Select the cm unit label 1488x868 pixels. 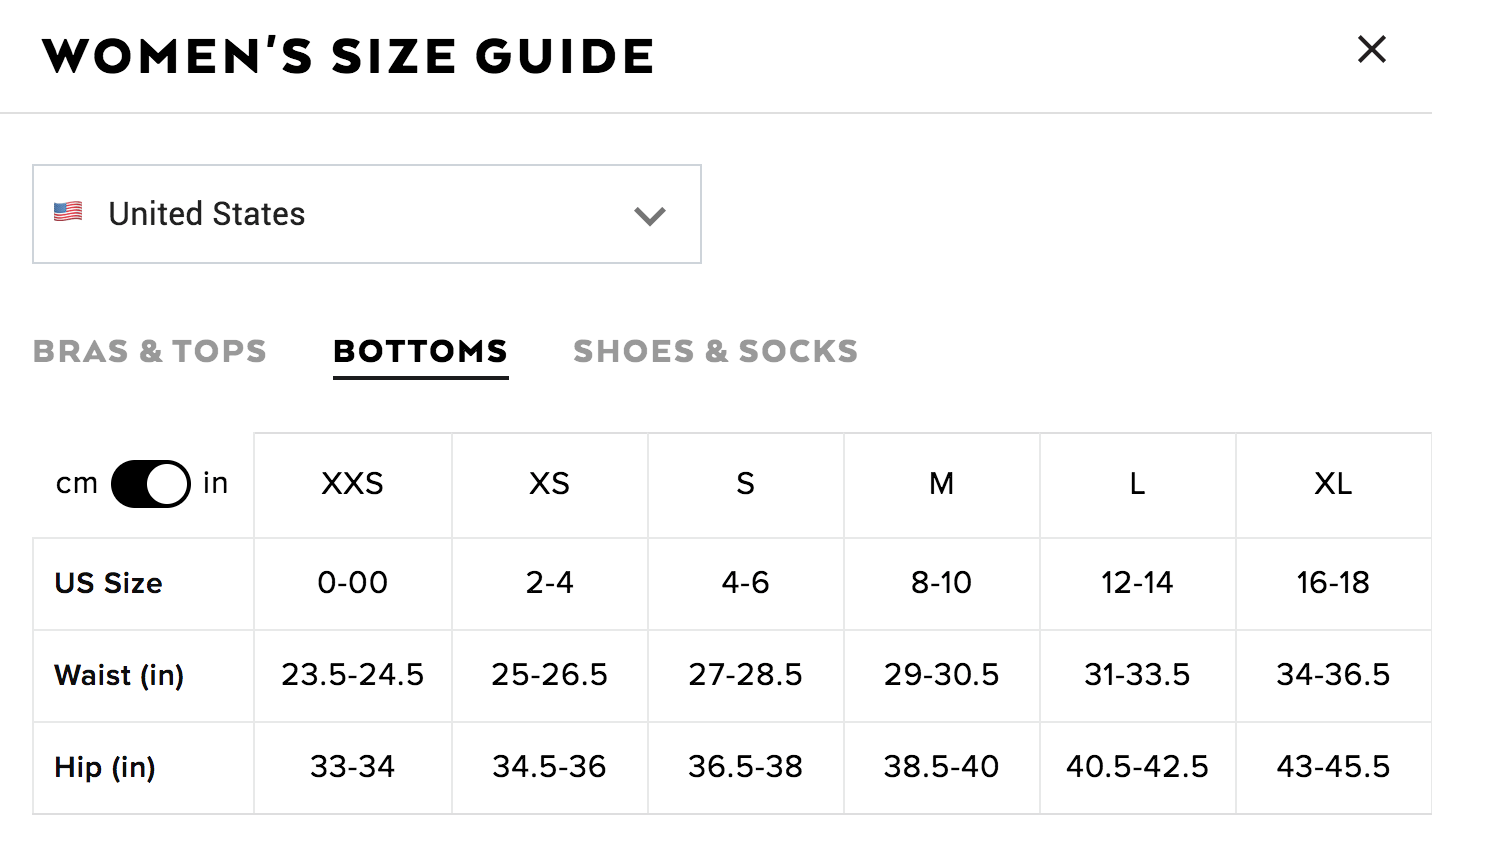point(76,484)
